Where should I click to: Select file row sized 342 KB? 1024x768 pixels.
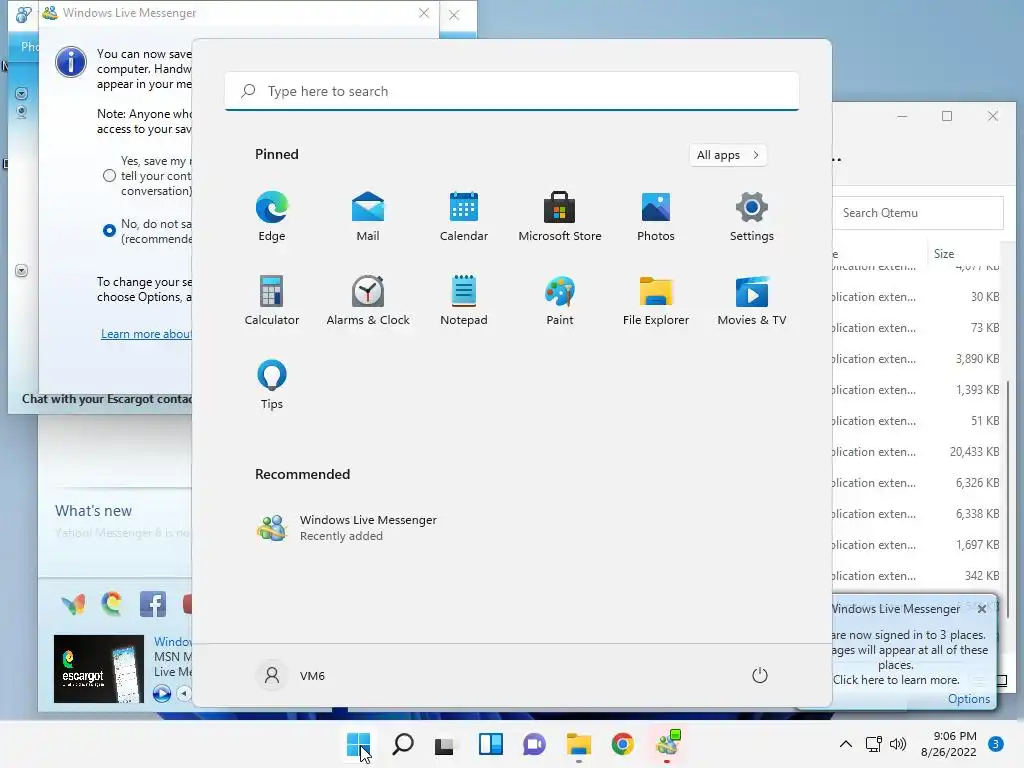tap(916, 575)
